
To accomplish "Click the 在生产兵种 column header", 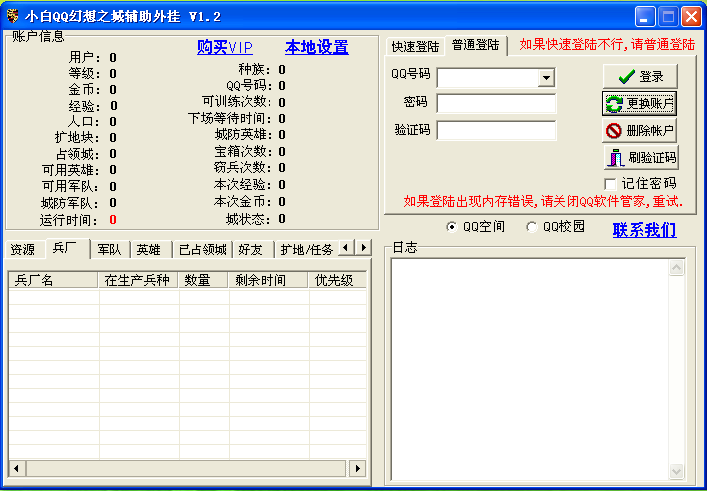I will [x=138, y=280].
